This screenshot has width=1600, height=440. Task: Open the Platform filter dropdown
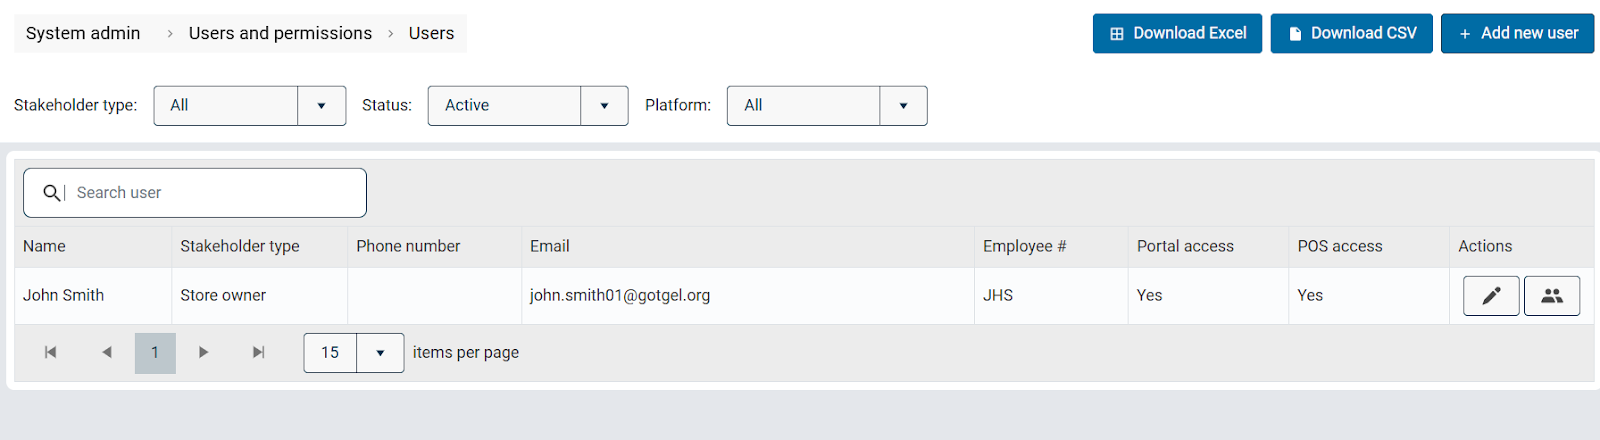coord(903,106)
